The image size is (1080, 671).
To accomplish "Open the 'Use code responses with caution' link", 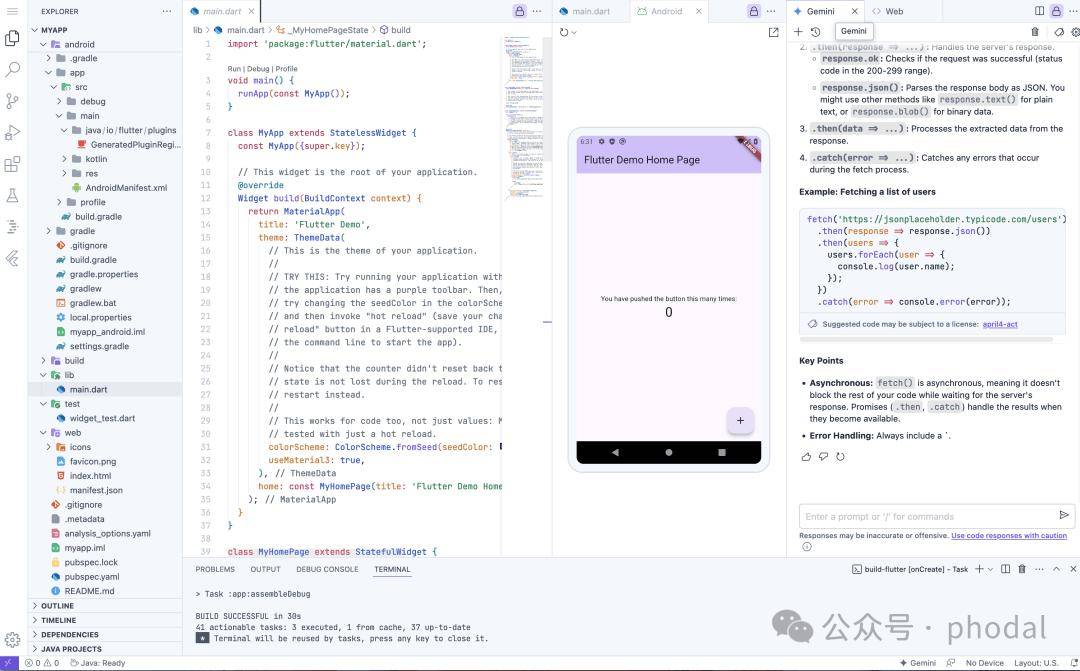I will (1008, 536).
